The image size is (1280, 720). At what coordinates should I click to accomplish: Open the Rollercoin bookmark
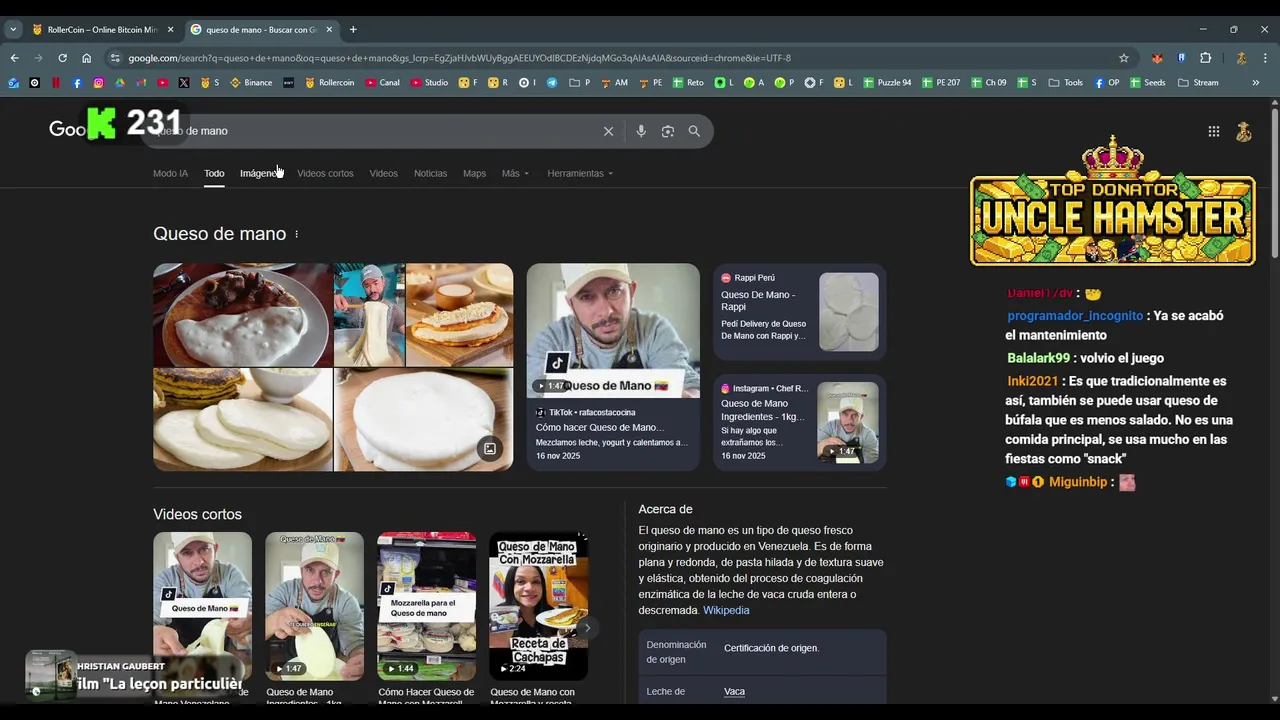tap(329, 83)
